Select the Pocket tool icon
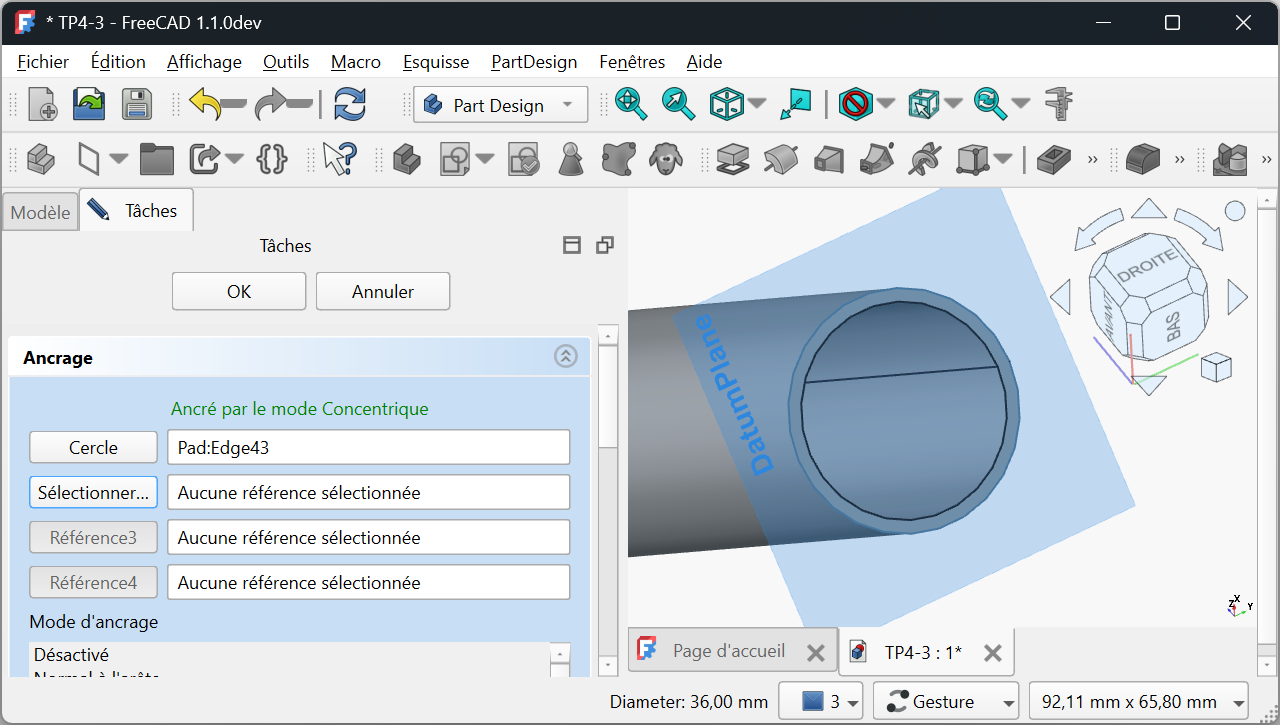 (x=1053, y=158)
